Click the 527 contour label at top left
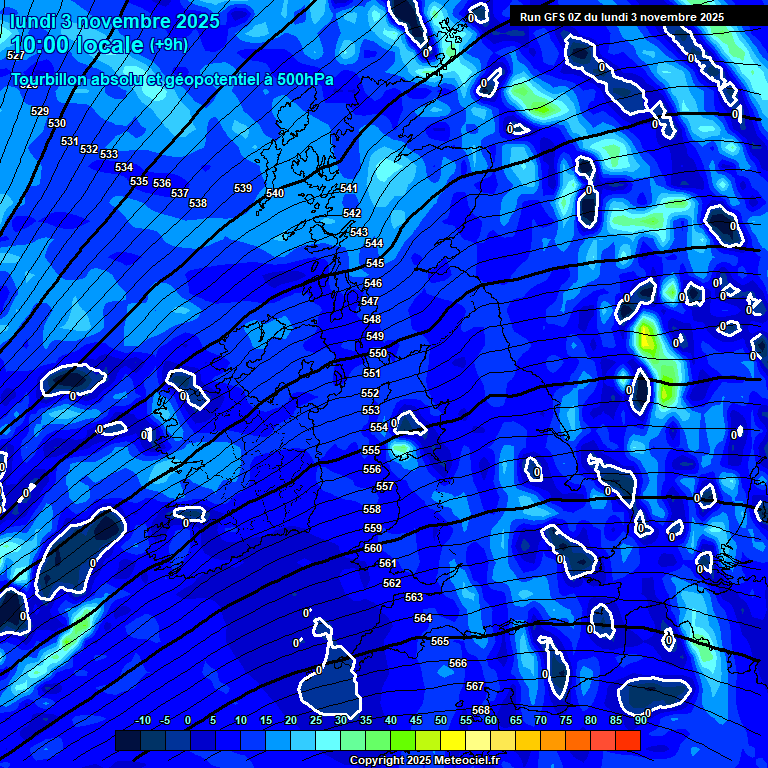Image resolution: width=768 pixels, height=768 pixels. pos(15,56)
